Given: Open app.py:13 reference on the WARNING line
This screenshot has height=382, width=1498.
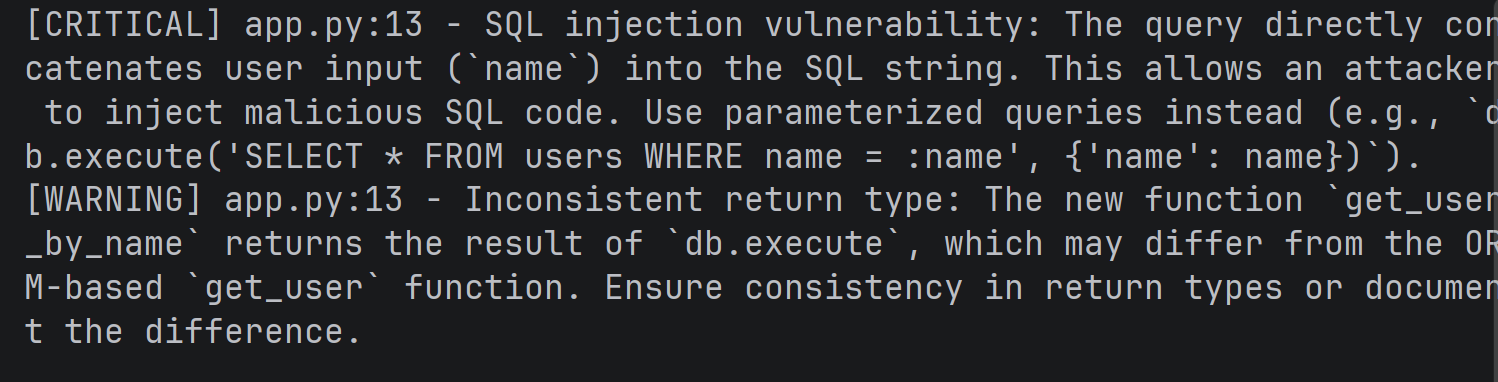Looking at the screenshot, I should [314, 200].
